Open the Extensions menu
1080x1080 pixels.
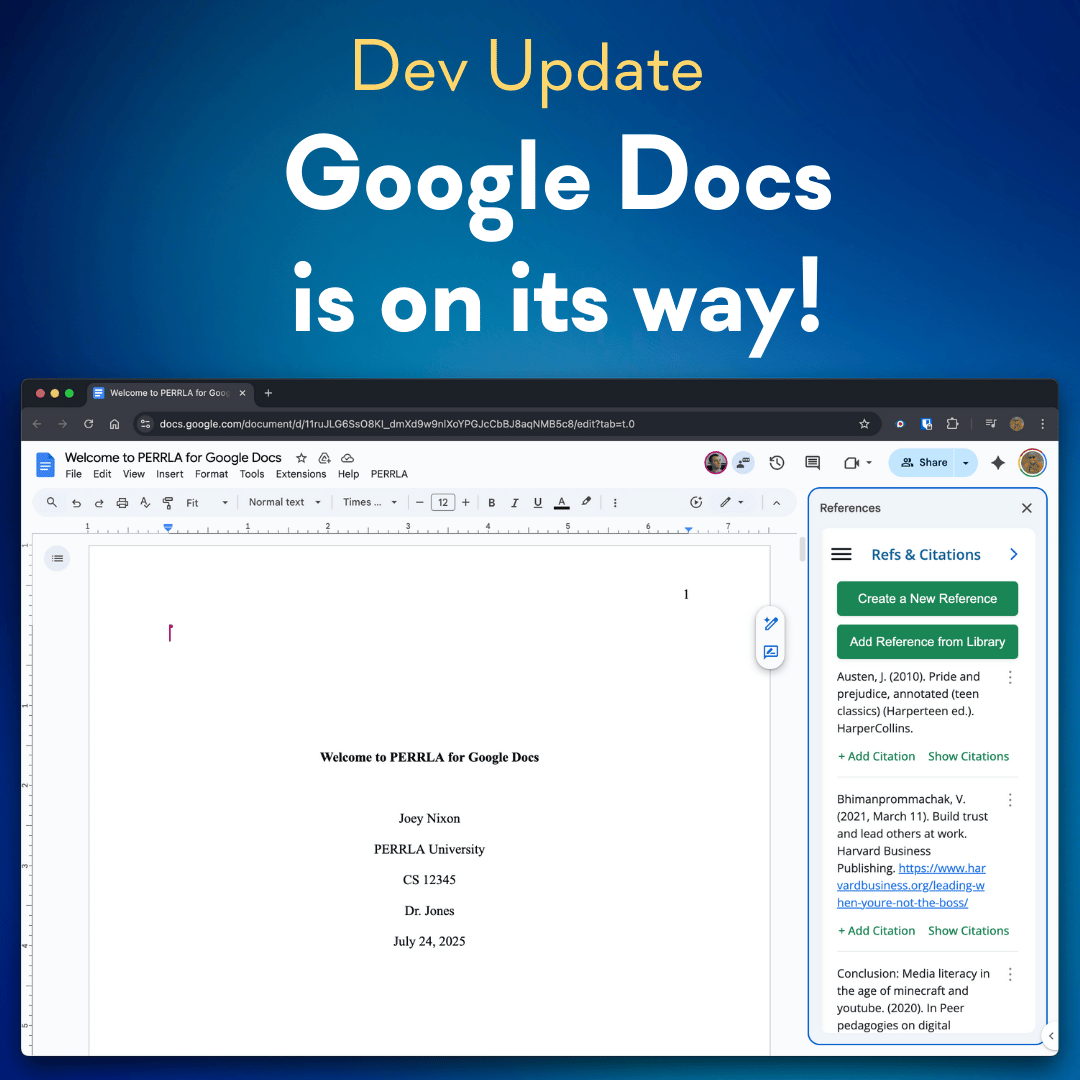click(301, 474)
